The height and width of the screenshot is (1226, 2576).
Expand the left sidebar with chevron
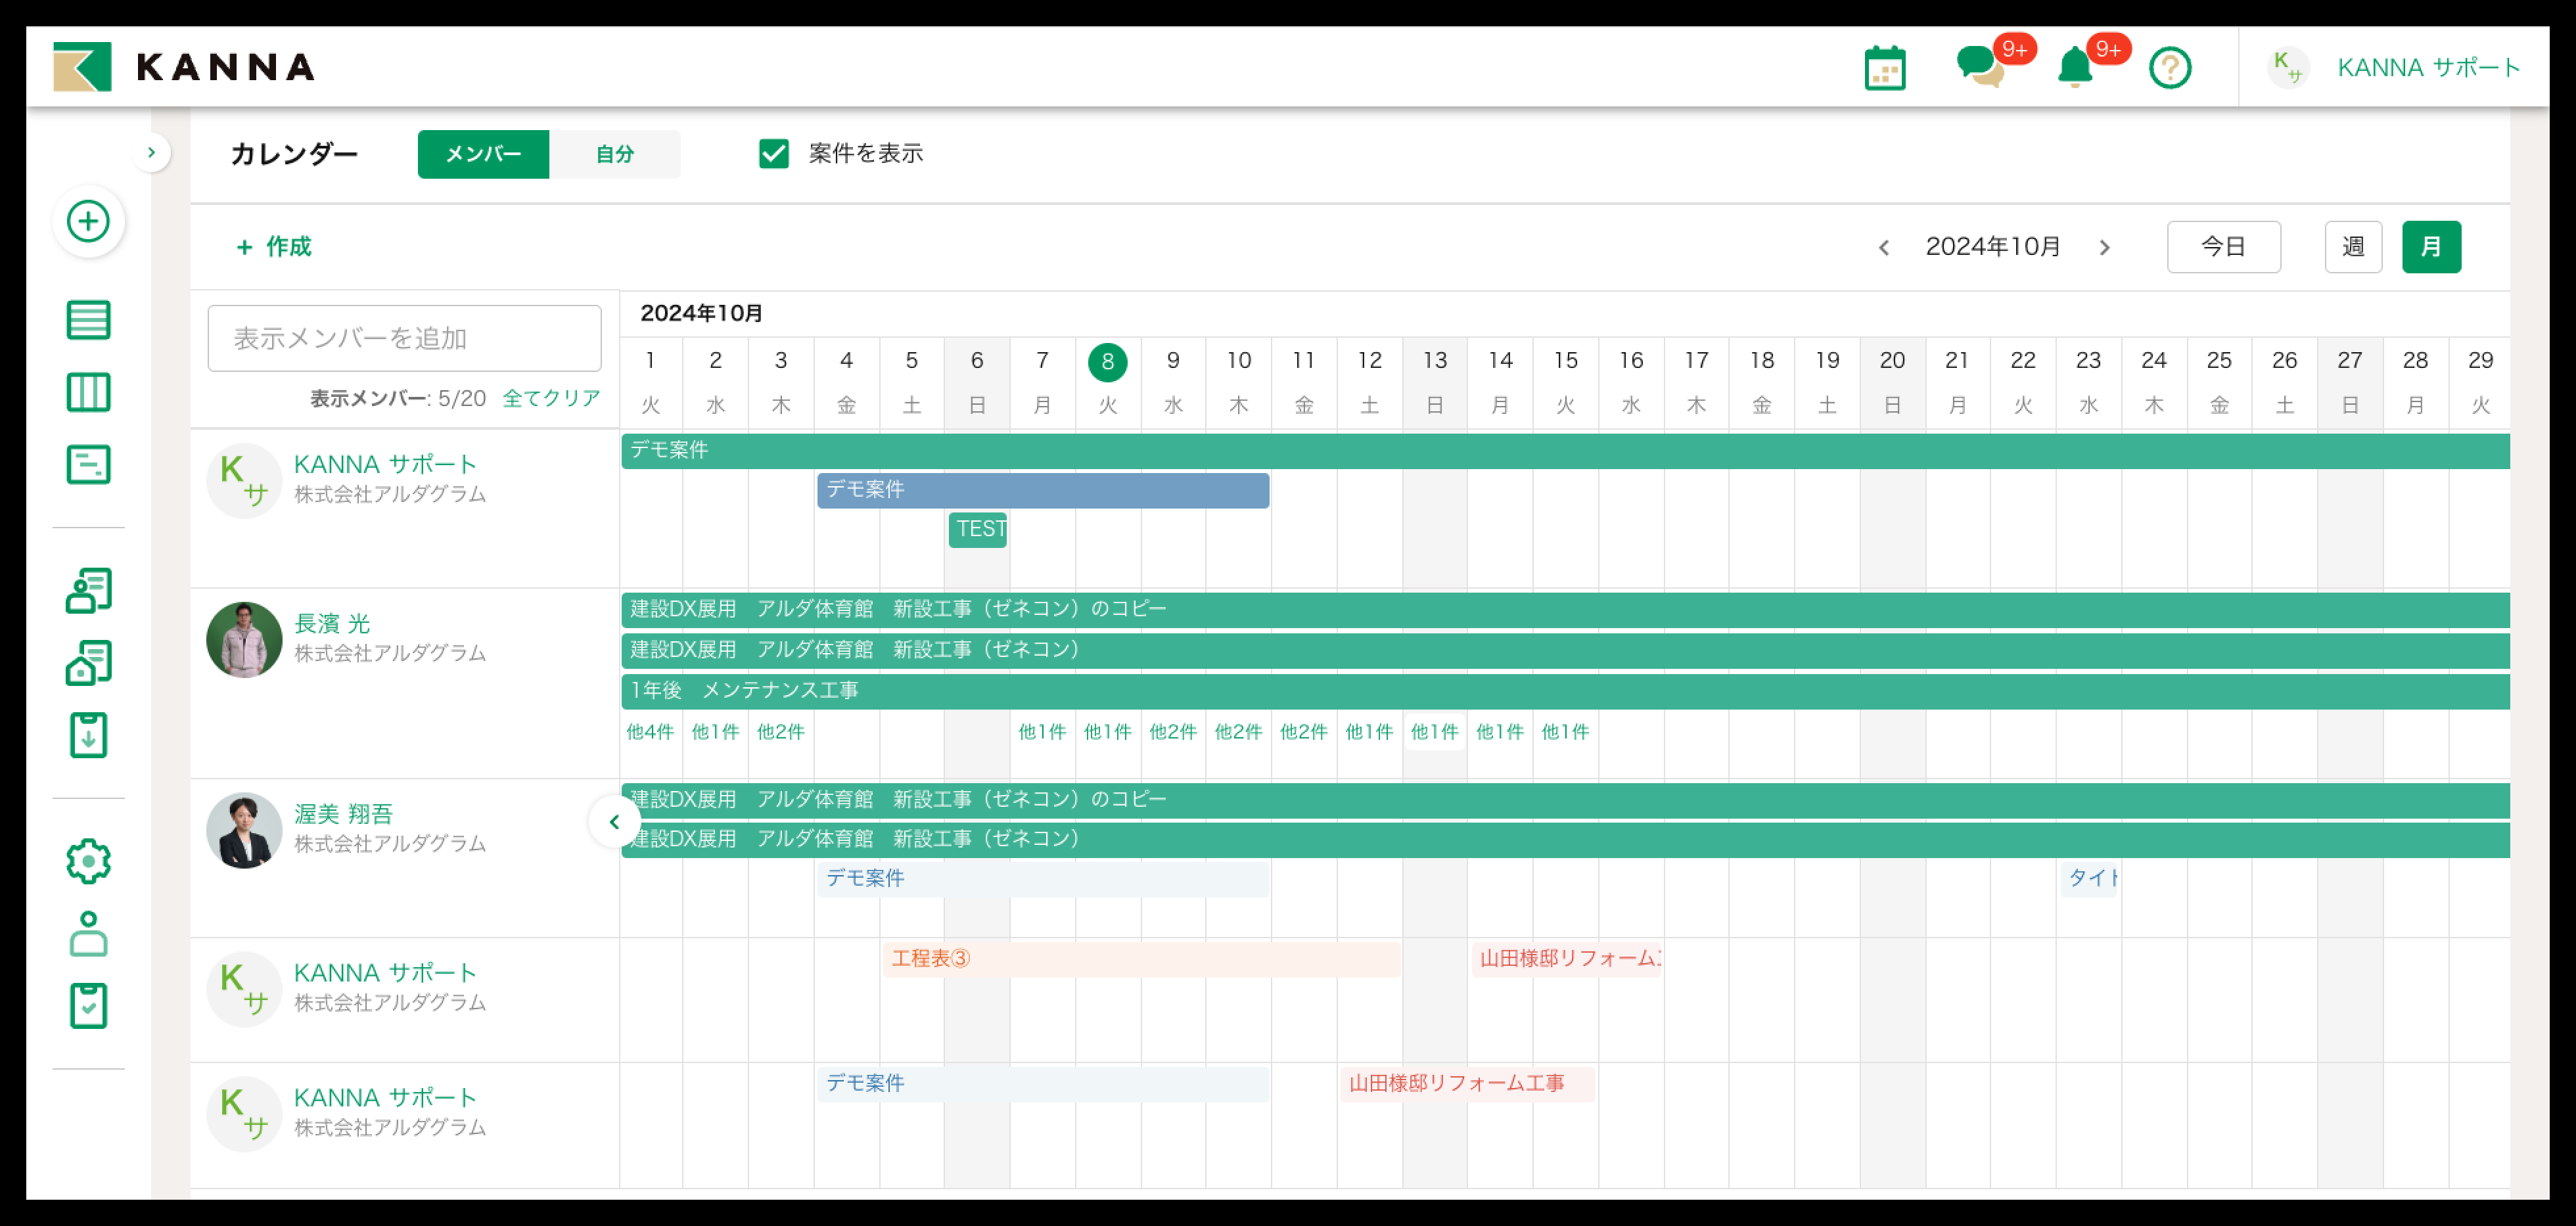click(151, 153)
